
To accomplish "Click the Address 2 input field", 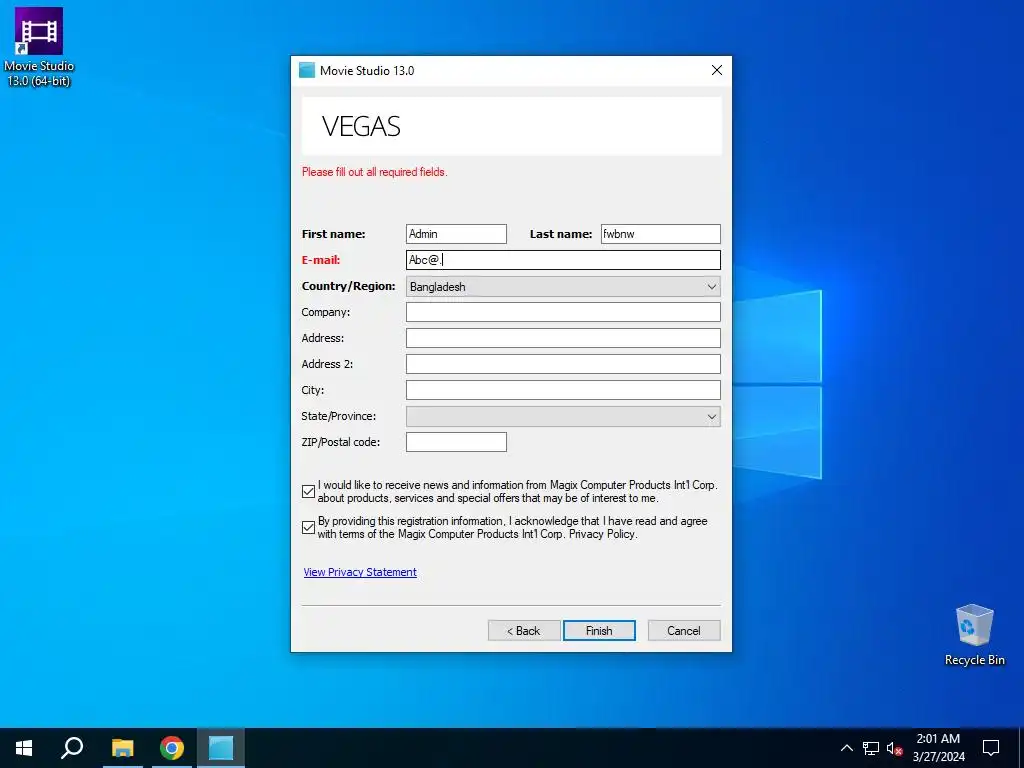I will pyautogui.click(x=563, y=364).
